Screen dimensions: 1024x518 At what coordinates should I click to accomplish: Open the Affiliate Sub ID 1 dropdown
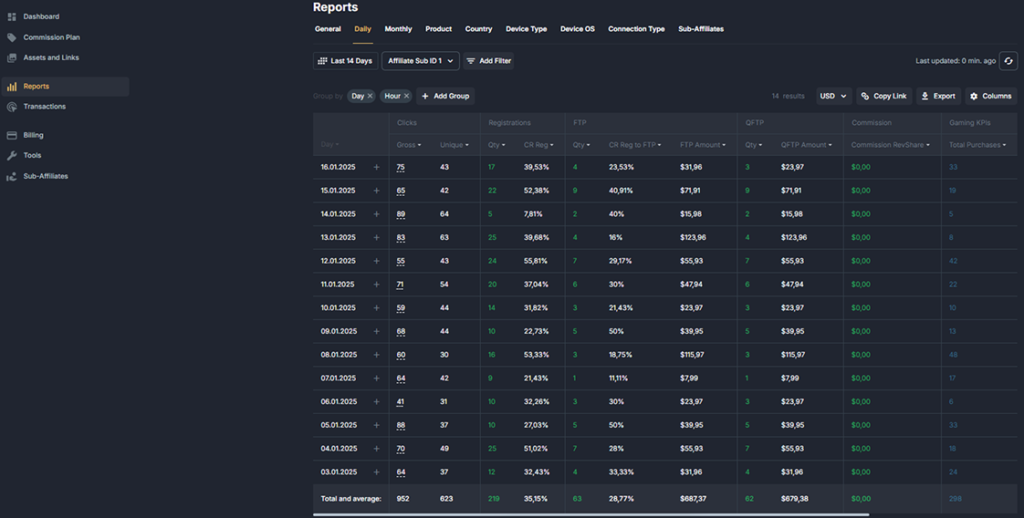[x=420, y=61]
